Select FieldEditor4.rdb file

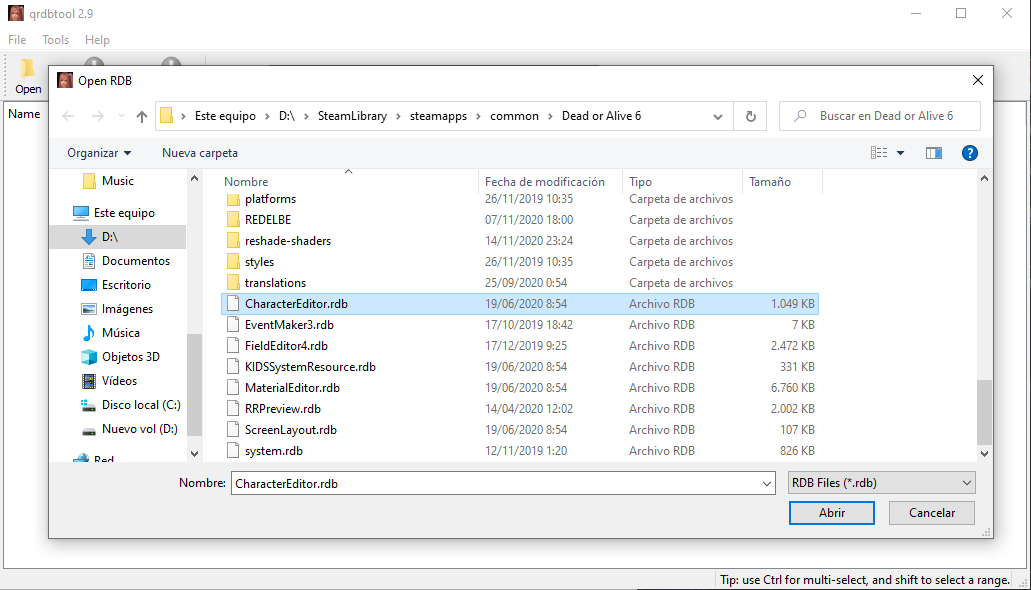519,346
